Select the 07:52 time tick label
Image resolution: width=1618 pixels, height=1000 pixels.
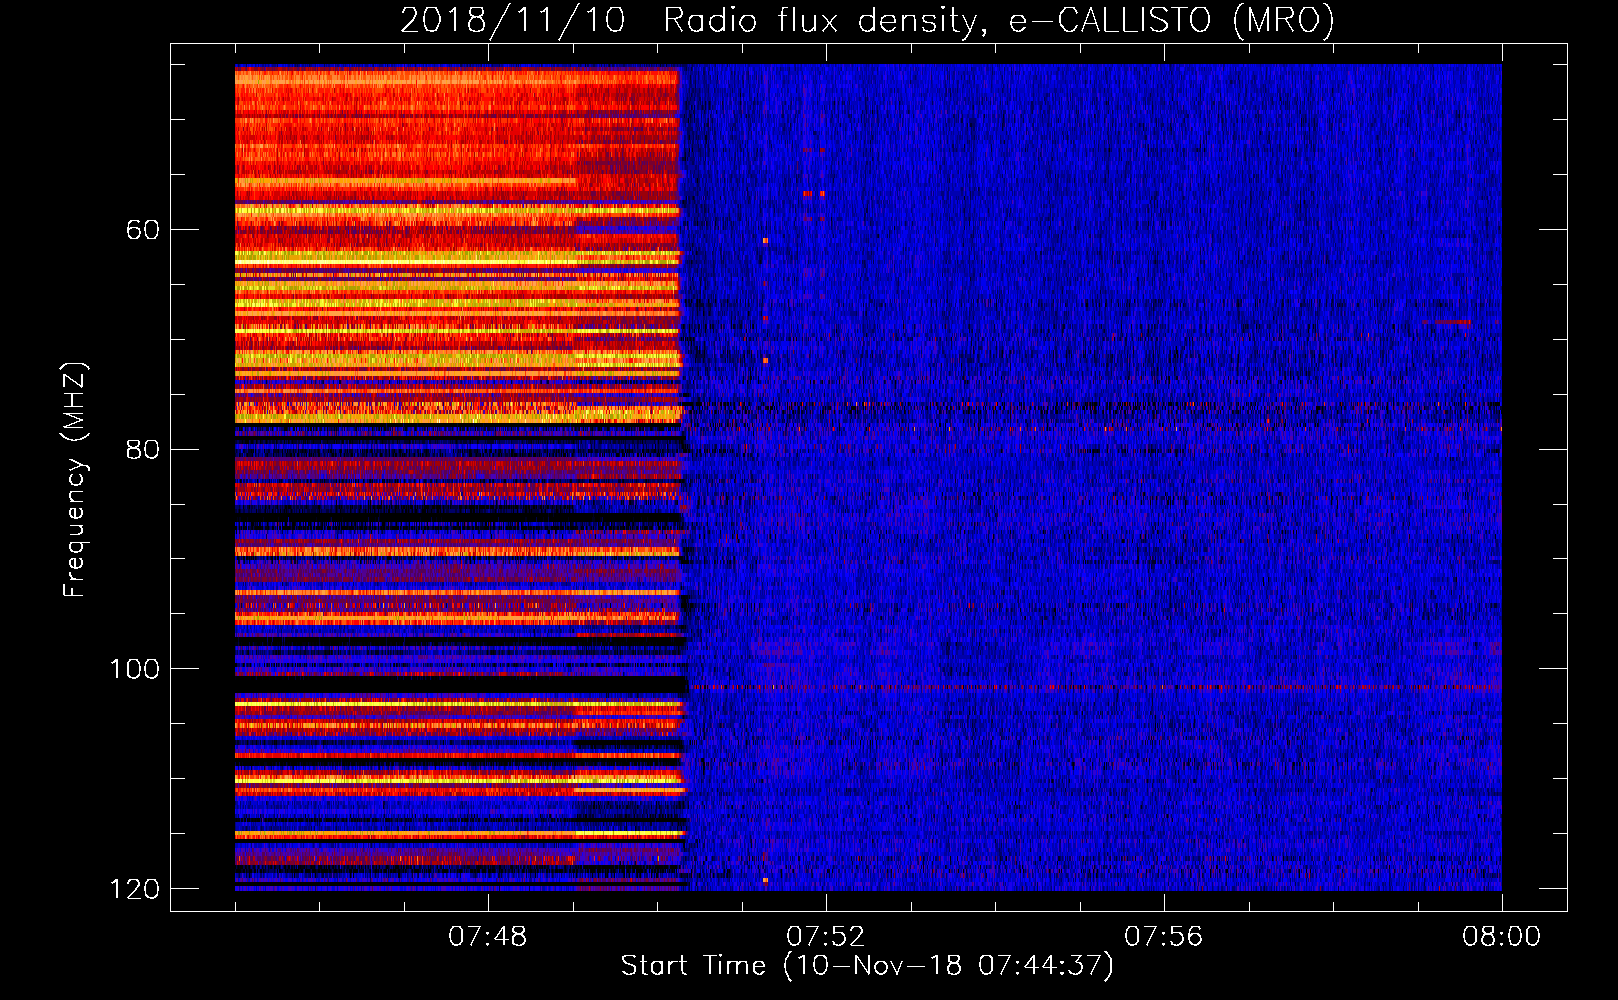pyautogui.click(x=826, y=936)
